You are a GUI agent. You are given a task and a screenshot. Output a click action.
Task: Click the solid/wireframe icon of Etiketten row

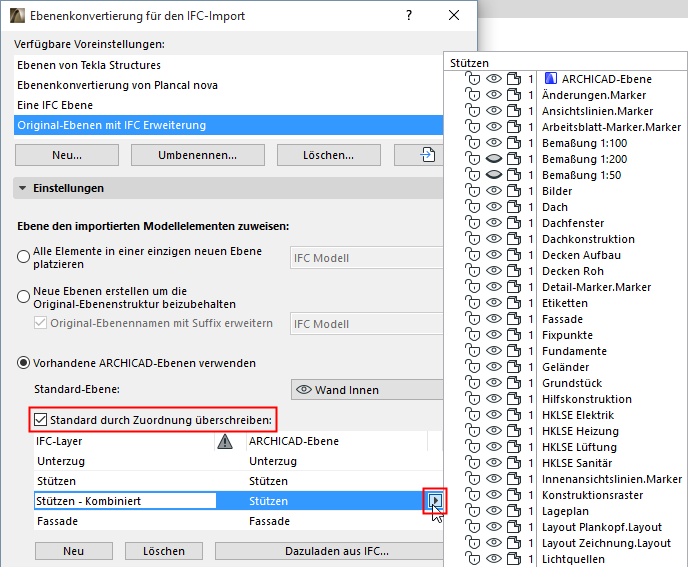tap(514, 303)
